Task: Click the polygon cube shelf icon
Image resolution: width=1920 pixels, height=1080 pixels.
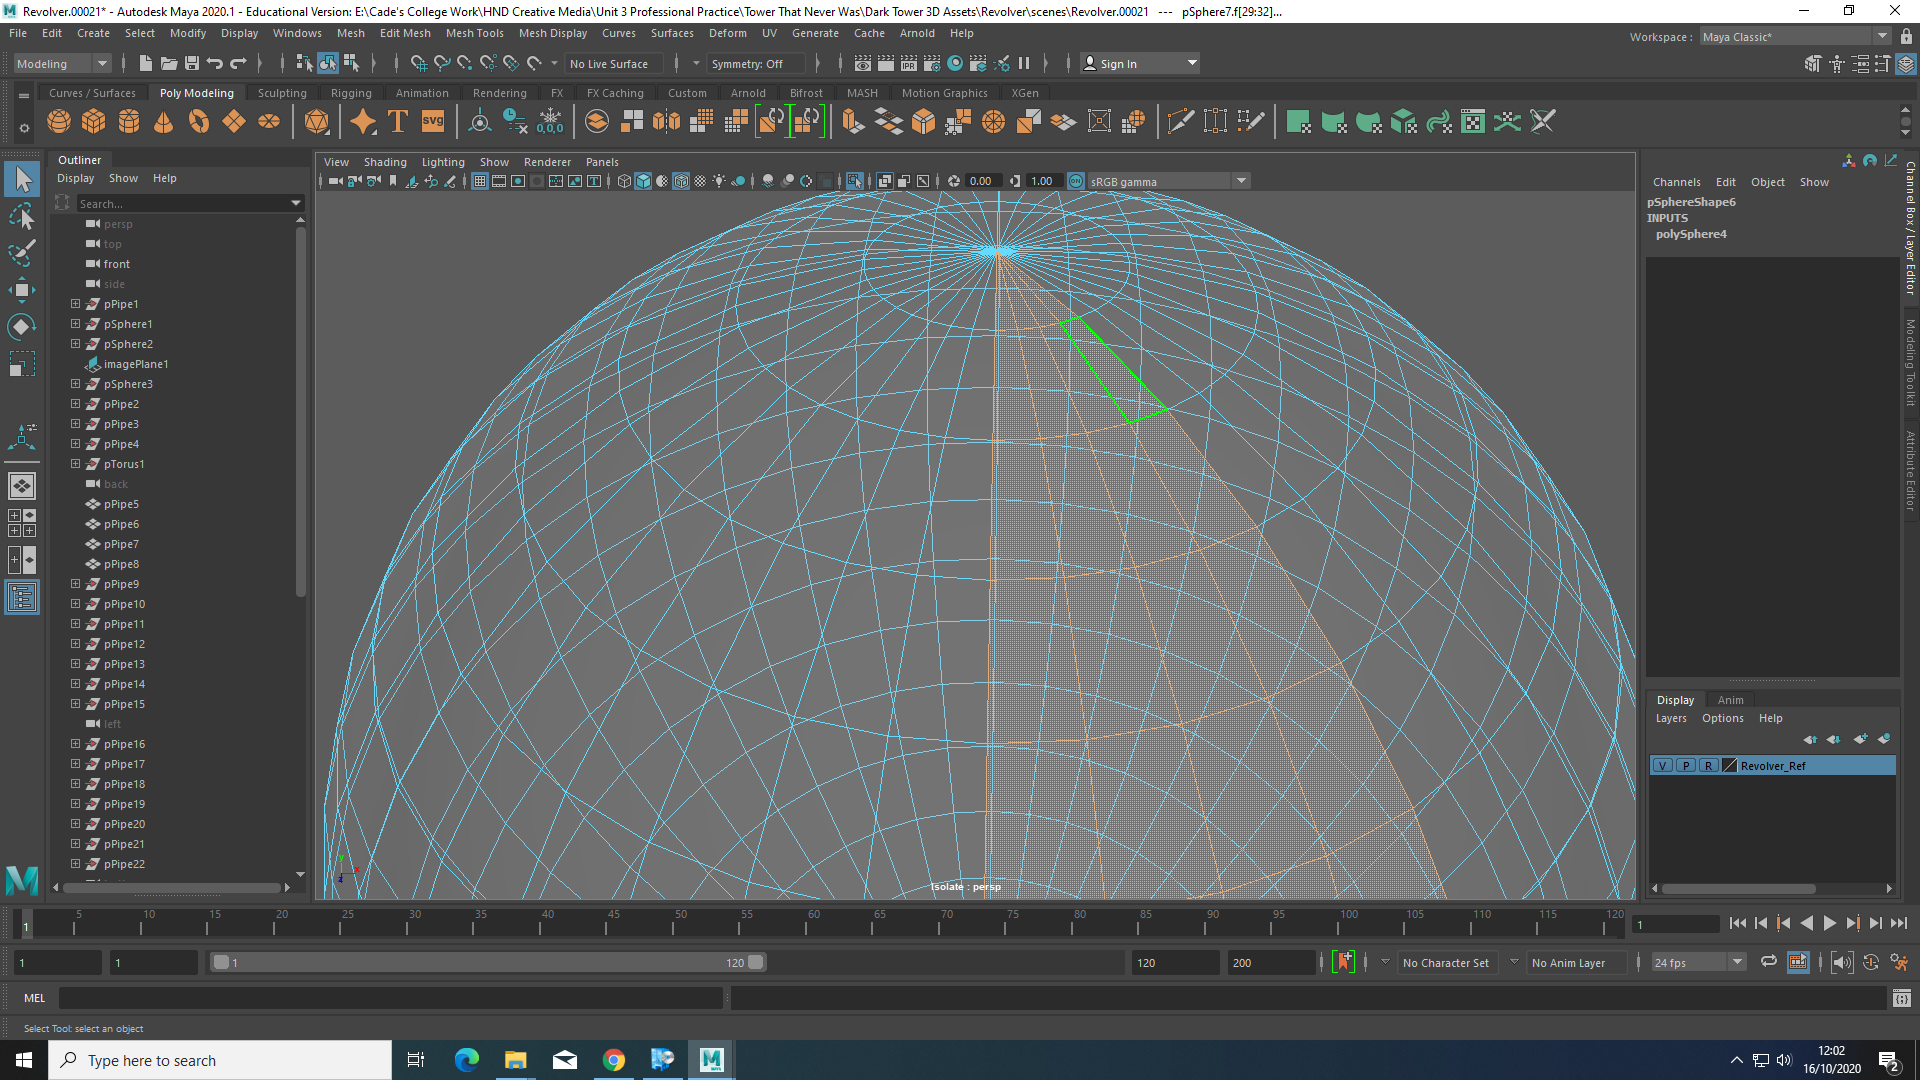Action: [94, 122]
